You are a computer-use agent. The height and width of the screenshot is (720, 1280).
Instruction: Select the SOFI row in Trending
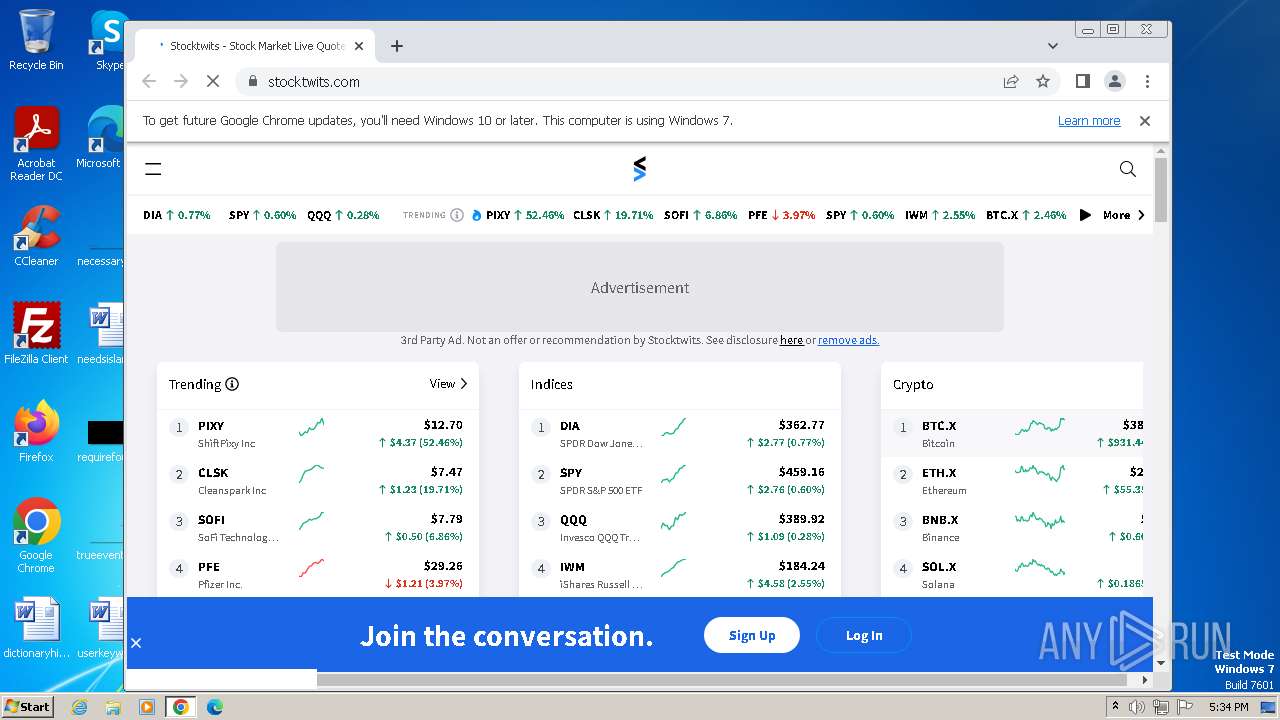(318, 527)
